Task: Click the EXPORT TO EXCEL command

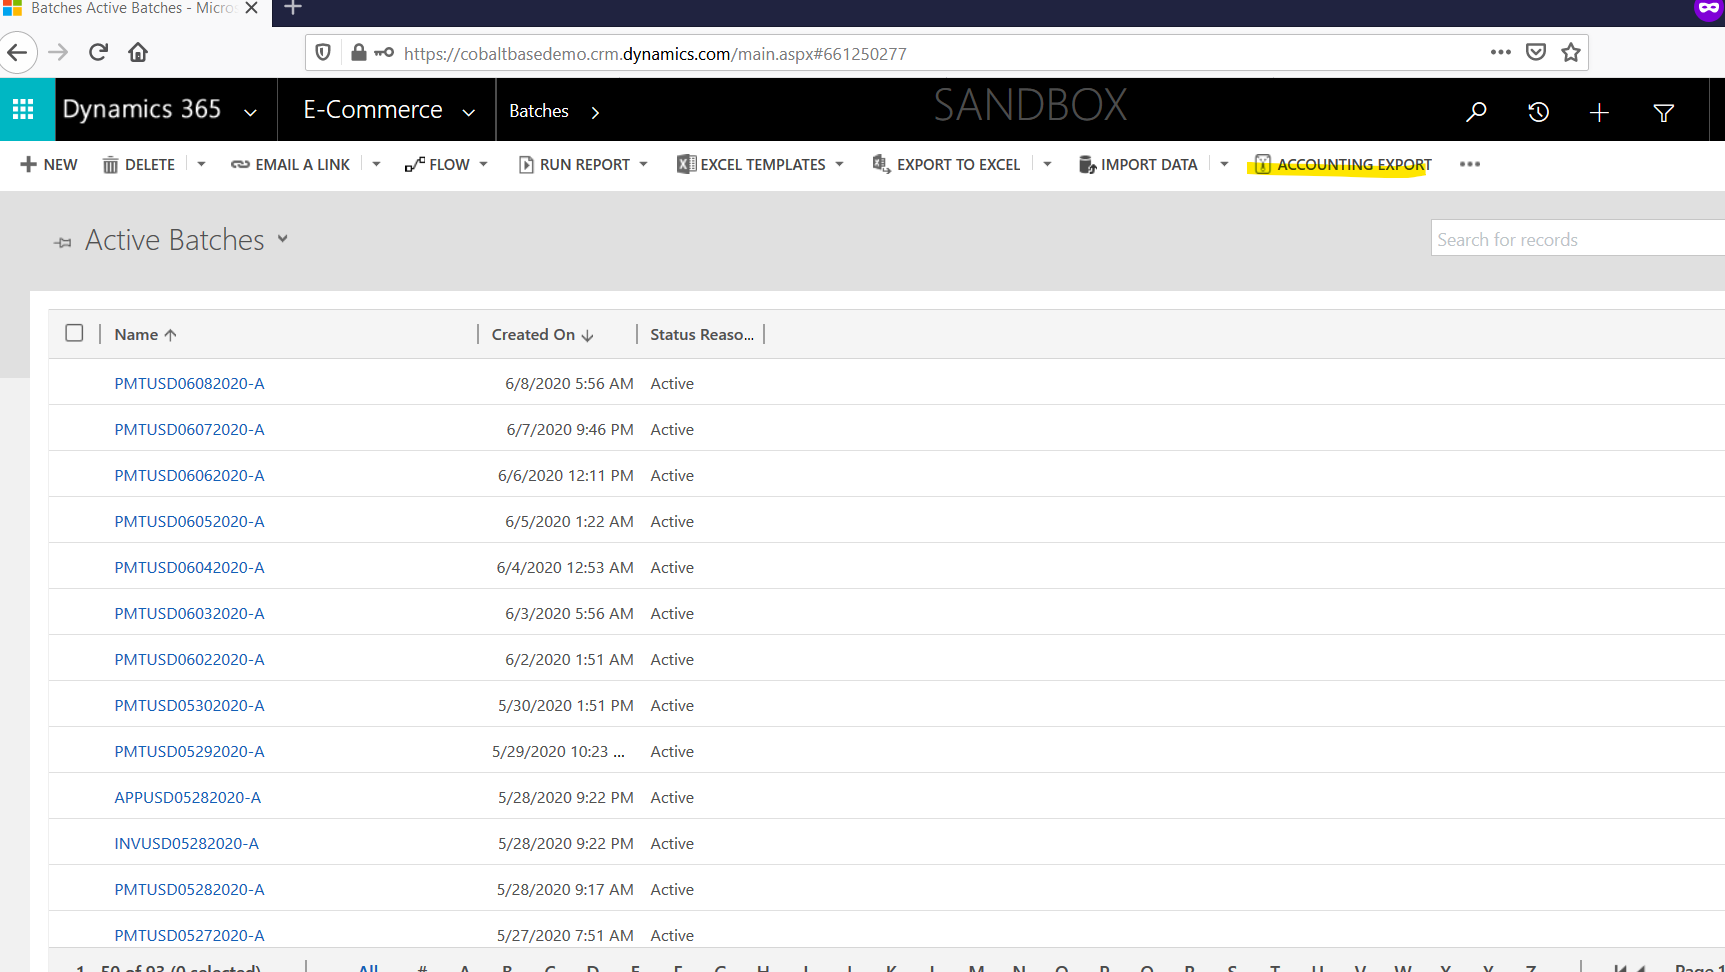Action: click(946, 164)
